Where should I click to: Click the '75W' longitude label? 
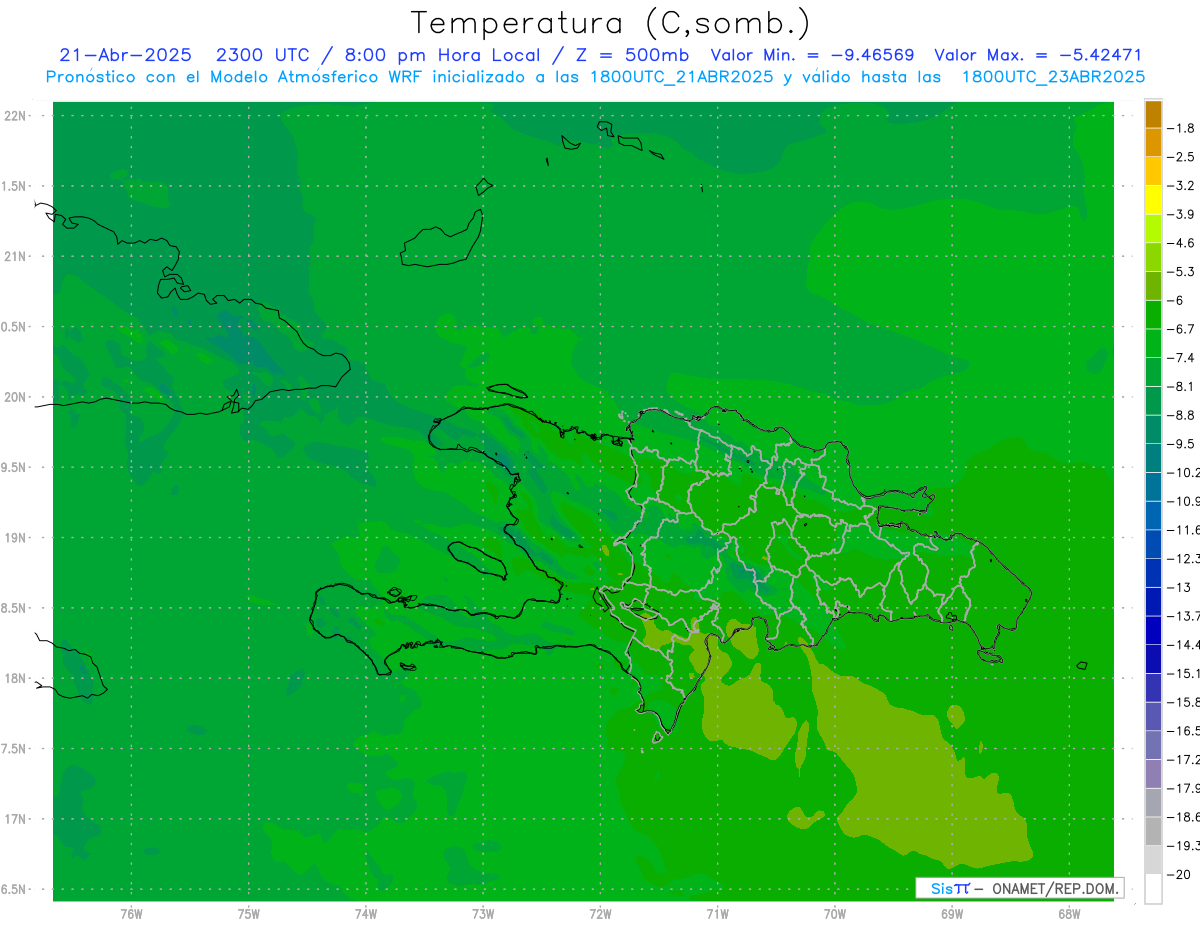point(249,913)
